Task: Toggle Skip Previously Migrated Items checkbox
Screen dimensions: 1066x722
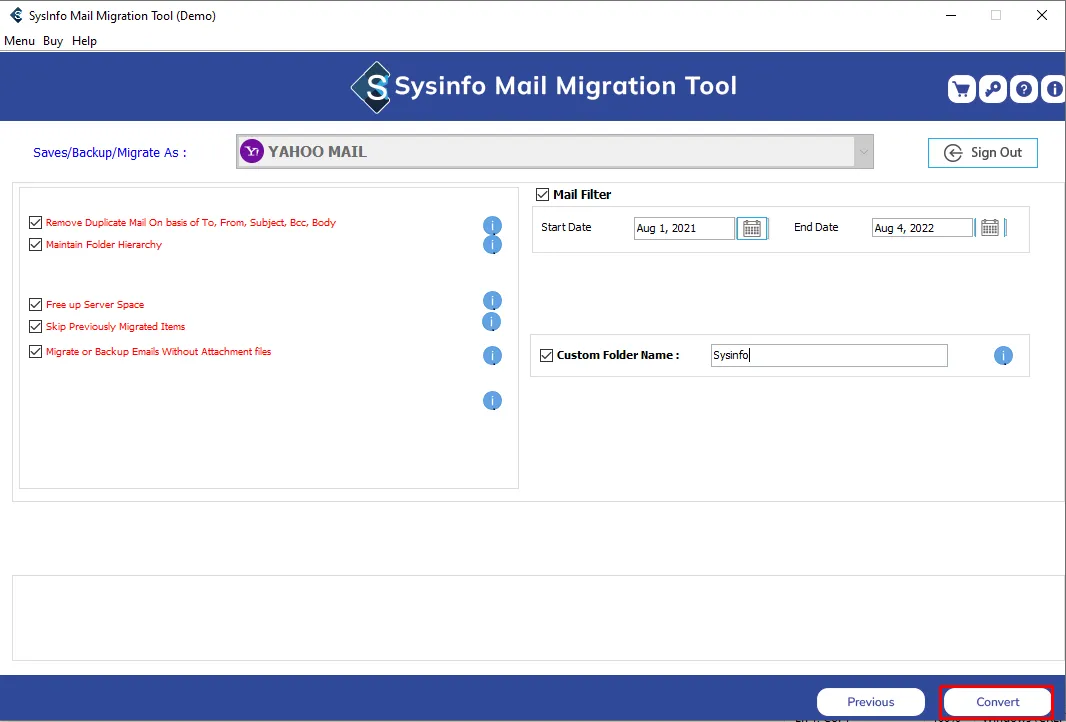Action: (x=36, y=327)
